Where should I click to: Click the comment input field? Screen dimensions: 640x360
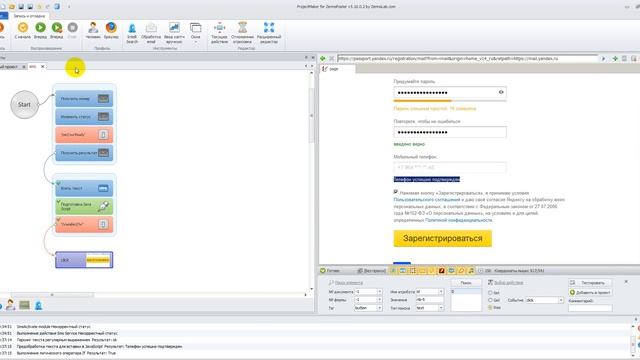click(590, 308)
